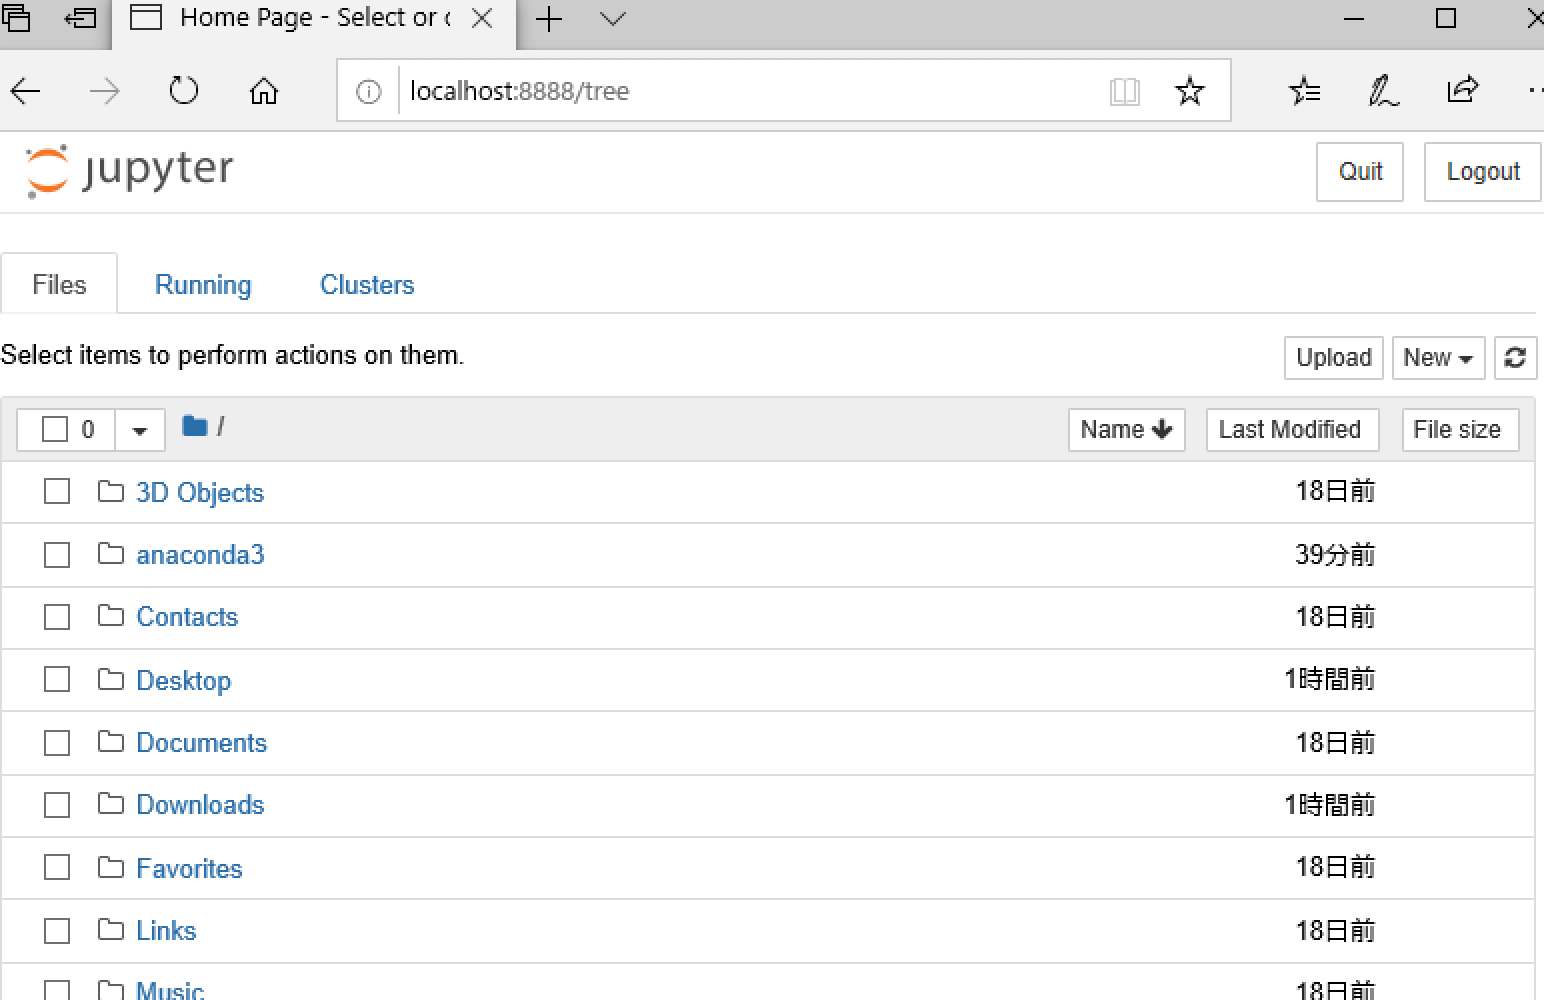Switch to the Running tab
Image resolution: width=1544 pixels, height=1000 pixels.
coord(203,285)
